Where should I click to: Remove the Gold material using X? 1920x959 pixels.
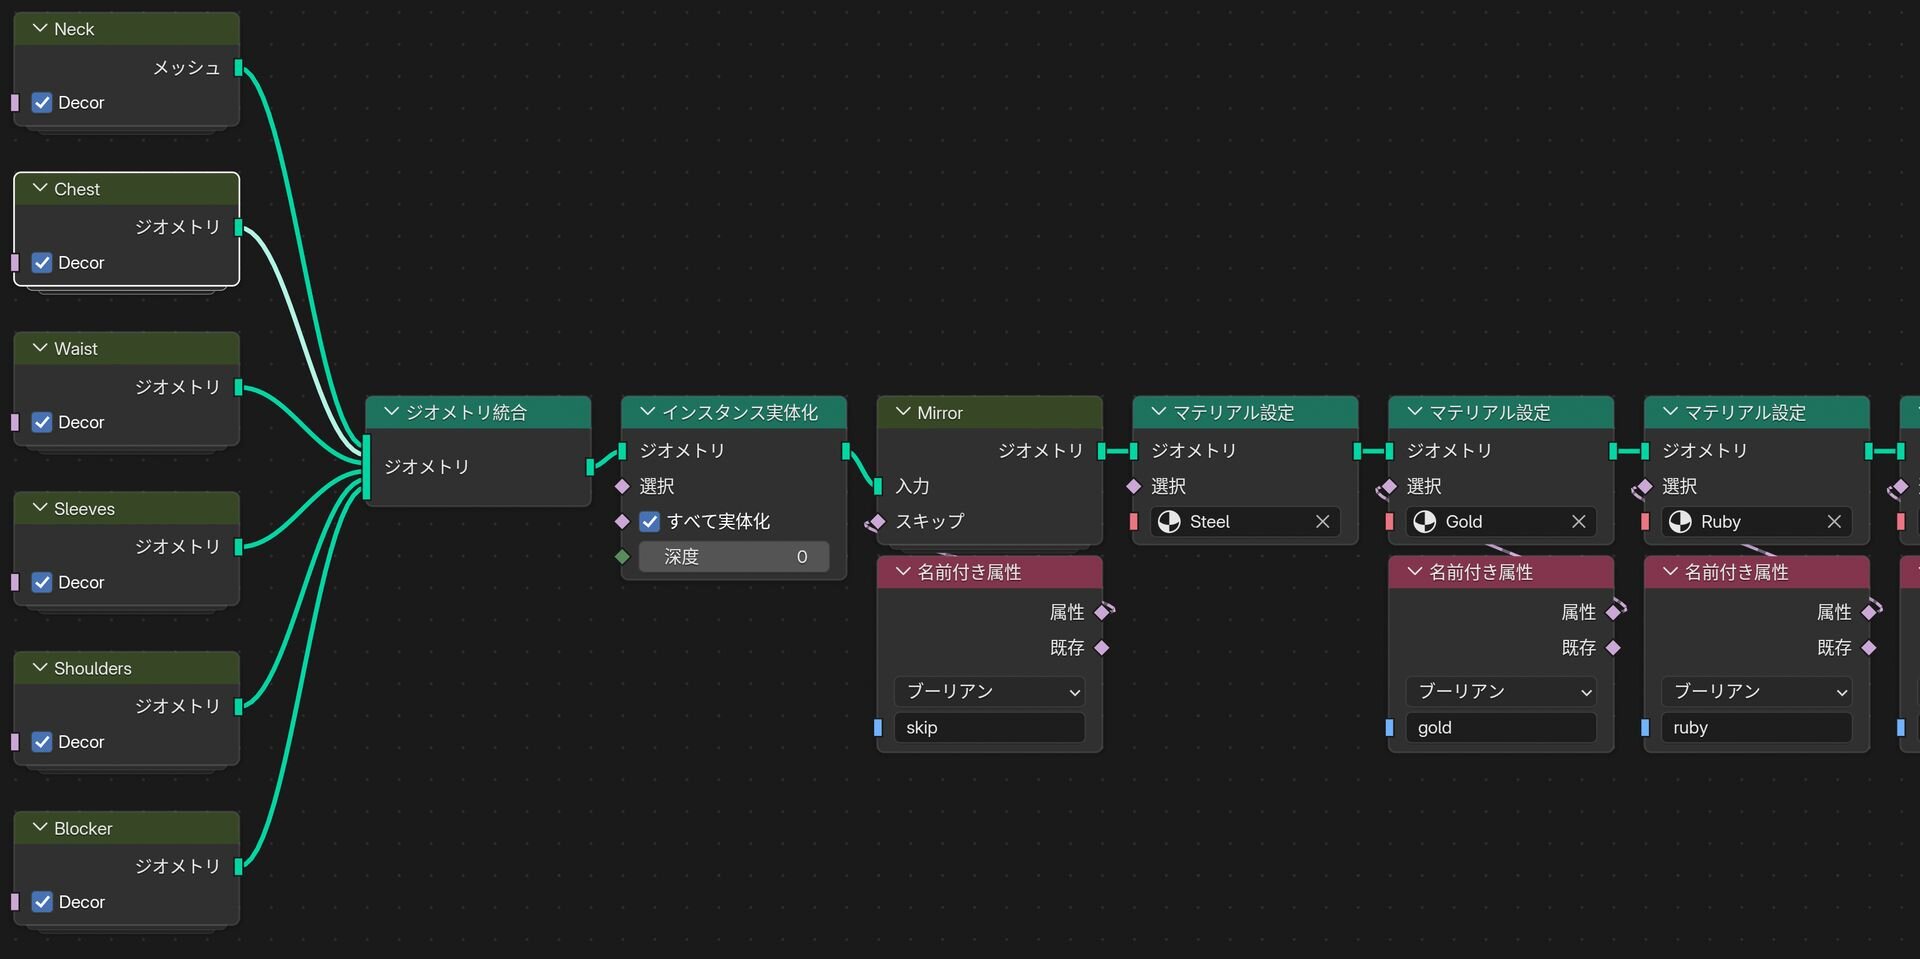1578,522
